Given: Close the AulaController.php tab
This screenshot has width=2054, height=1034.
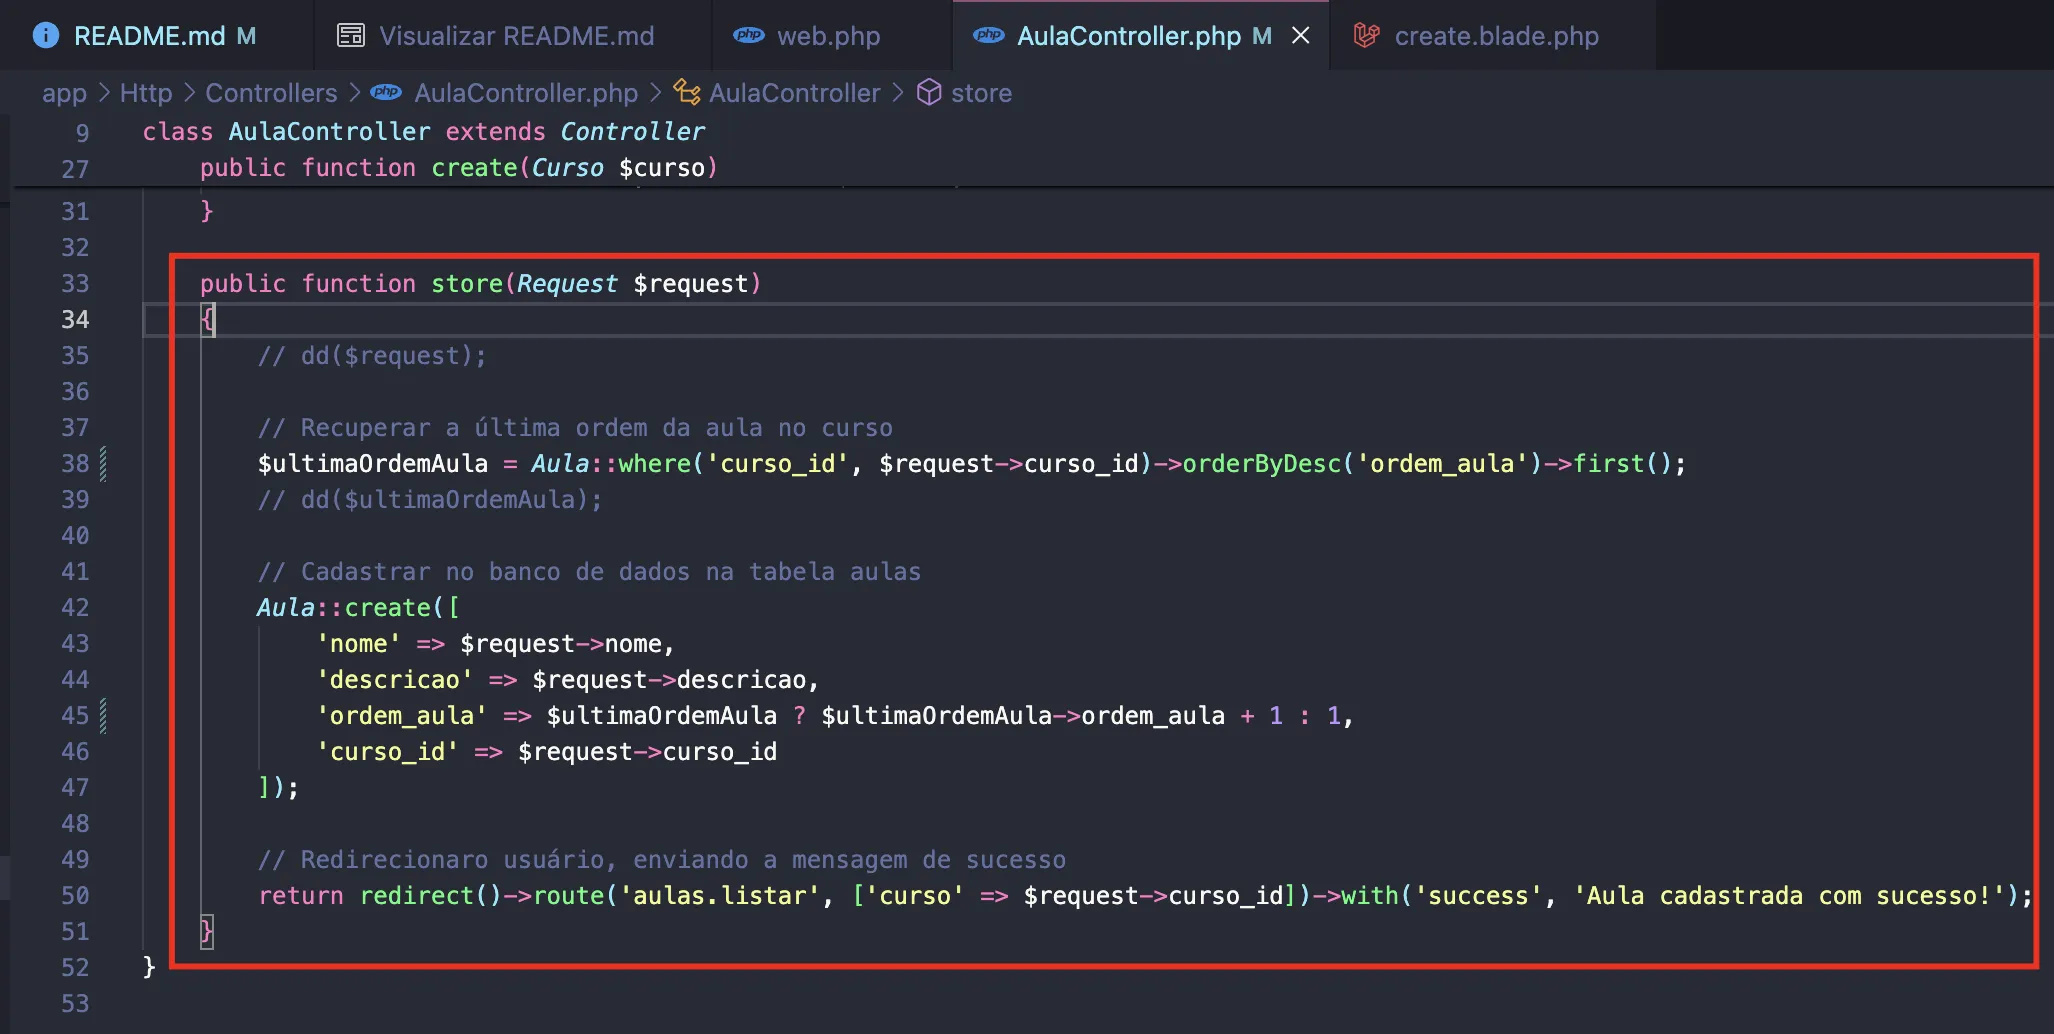Looking at the screenshot, I should click(x=1300, y=36).
